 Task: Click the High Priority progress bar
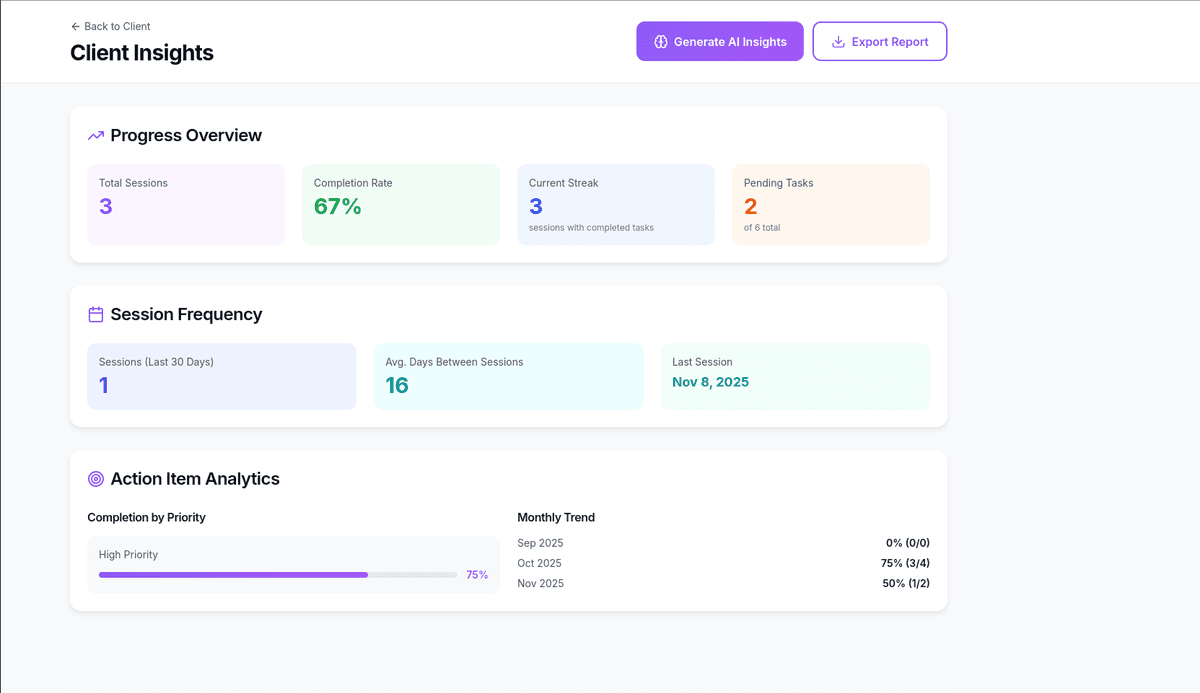[278, 575]
